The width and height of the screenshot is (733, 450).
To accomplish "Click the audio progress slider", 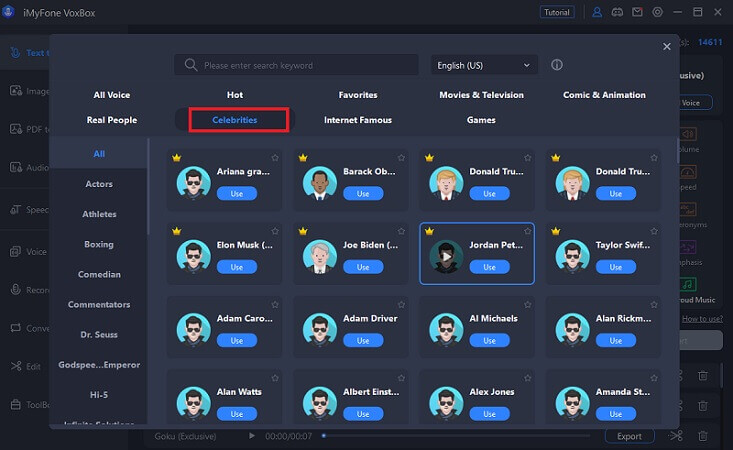I will point(456,436).
